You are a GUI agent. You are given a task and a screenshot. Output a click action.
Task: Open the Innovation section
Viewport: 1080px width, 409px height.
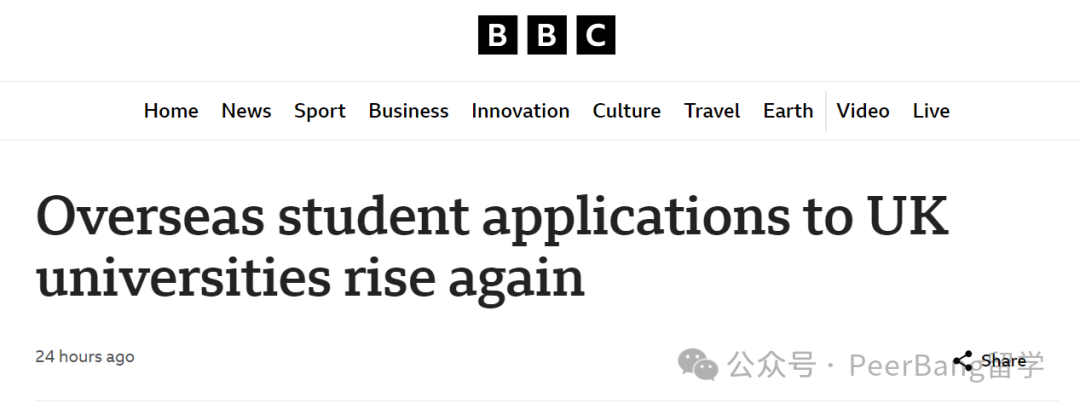click(520, 111)
